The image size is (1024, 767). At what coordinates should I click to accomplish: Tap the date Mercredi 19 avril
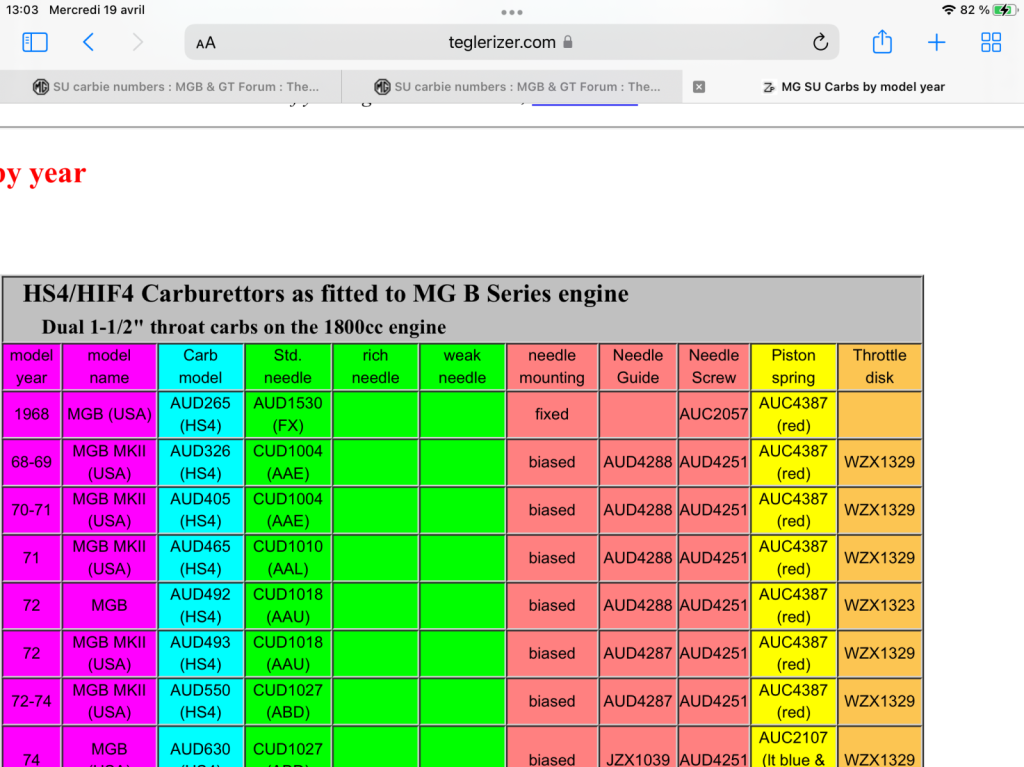click(97, 10)
